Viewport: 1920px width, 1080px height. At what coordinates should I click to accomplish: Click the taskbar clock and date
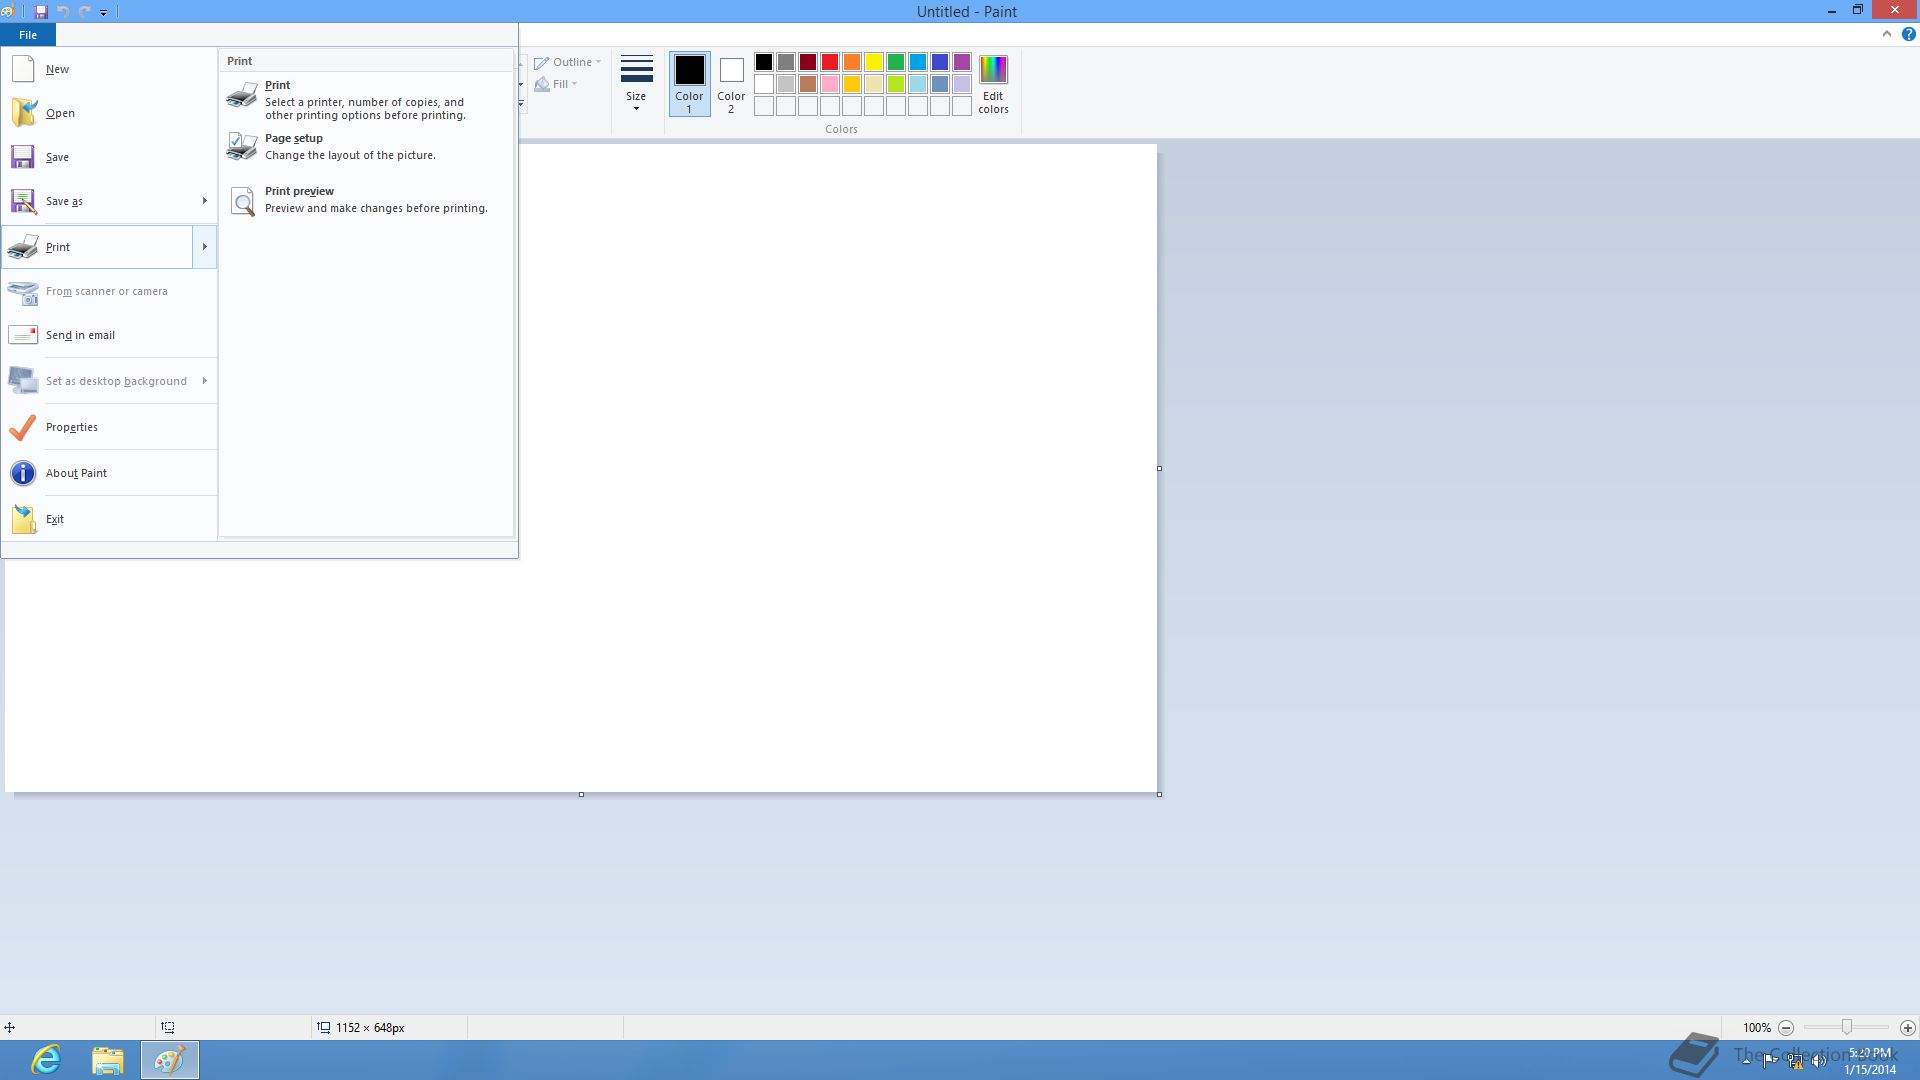coord(1869,1061)
